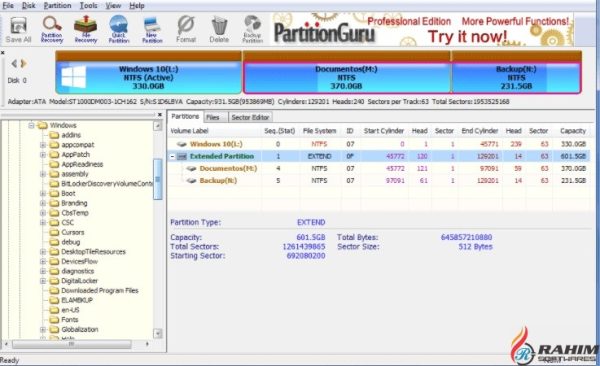This screenshot has height=366, width=600.
Task: Select the AppReadiness folder
Action: [x=82, y=164]
